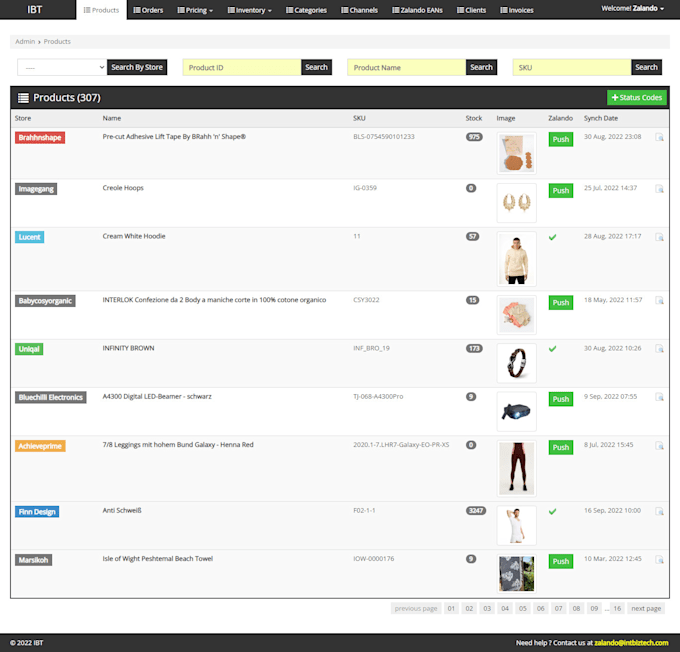Click the IBT logo in header
This screenshot has width=680, height=652.
coord(35,10)
